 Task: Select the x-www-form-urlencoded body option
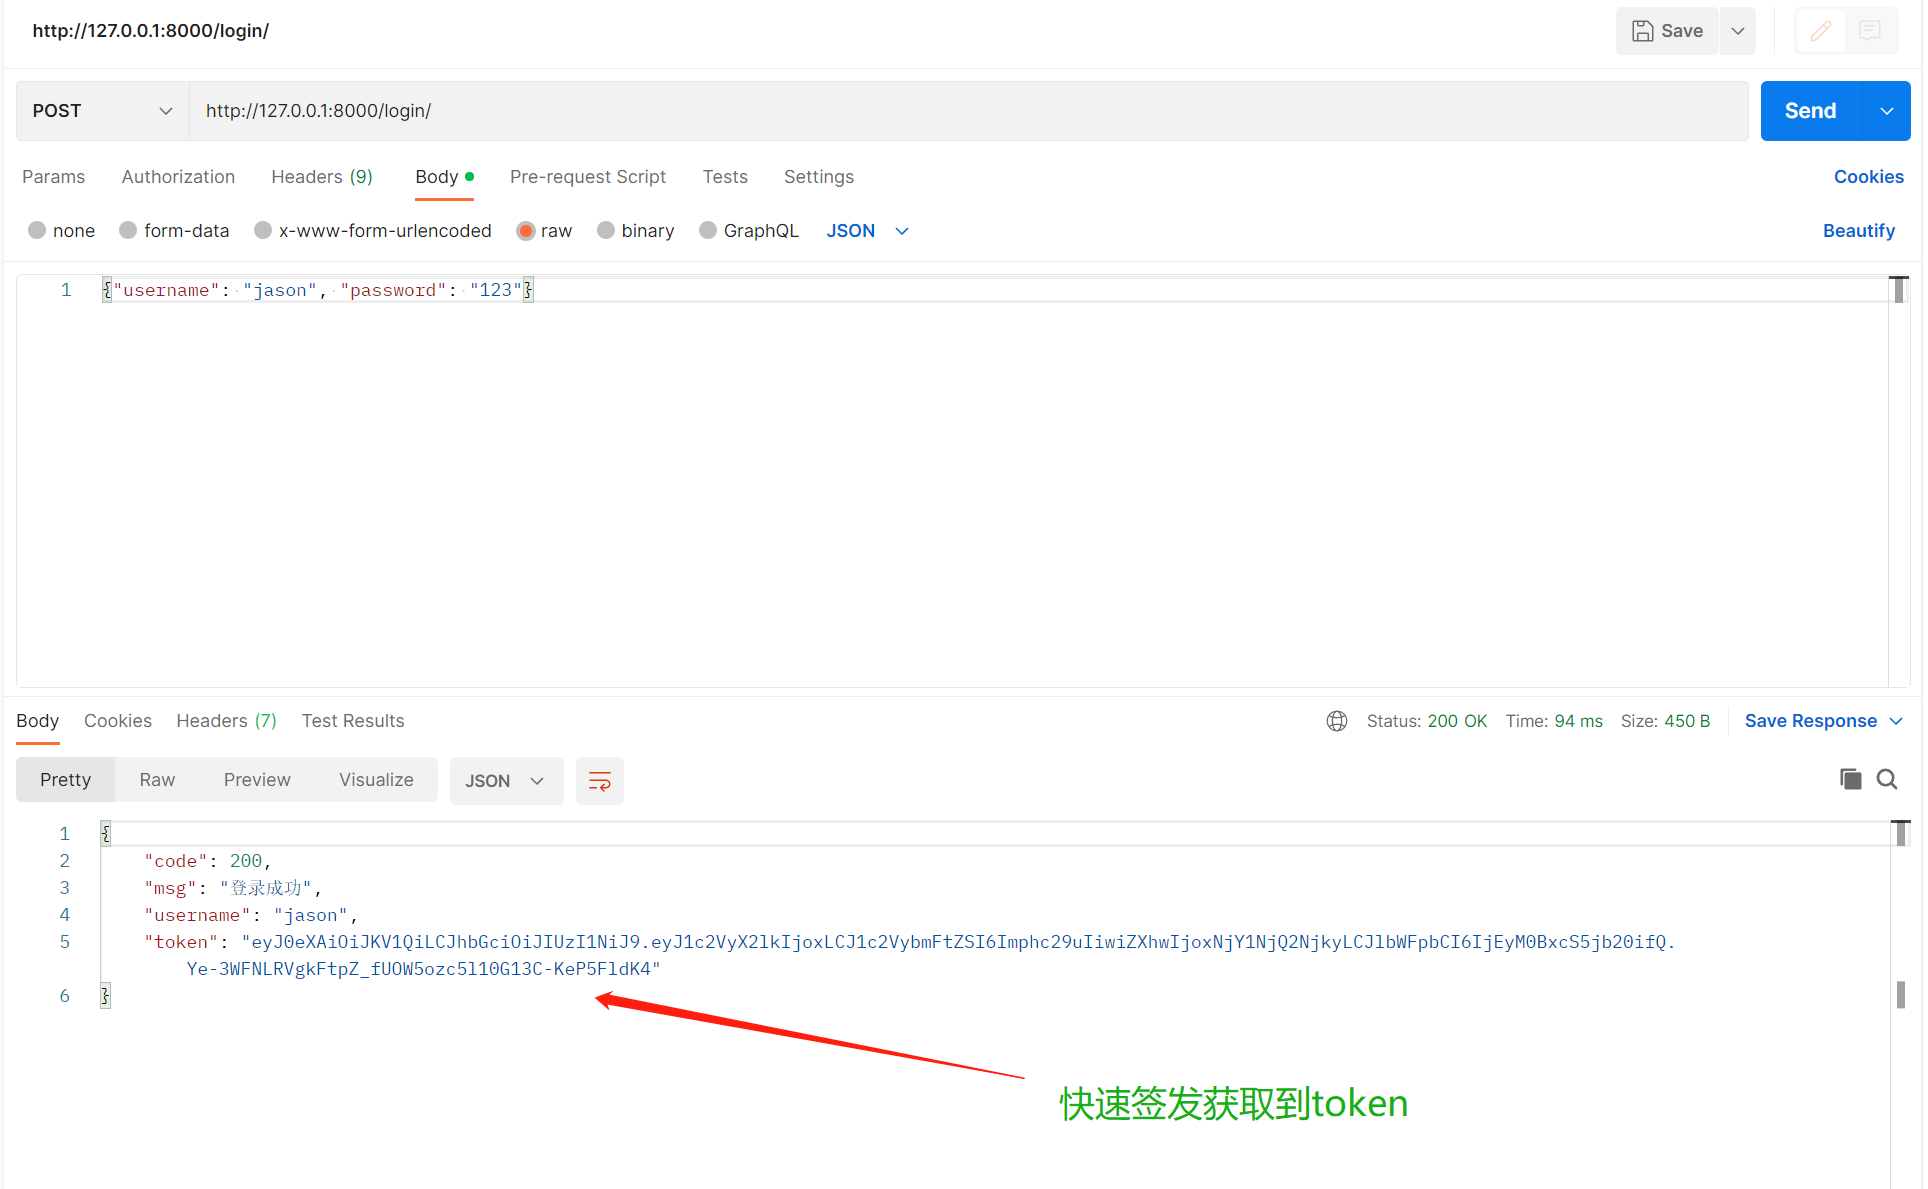tap(263, 231)
